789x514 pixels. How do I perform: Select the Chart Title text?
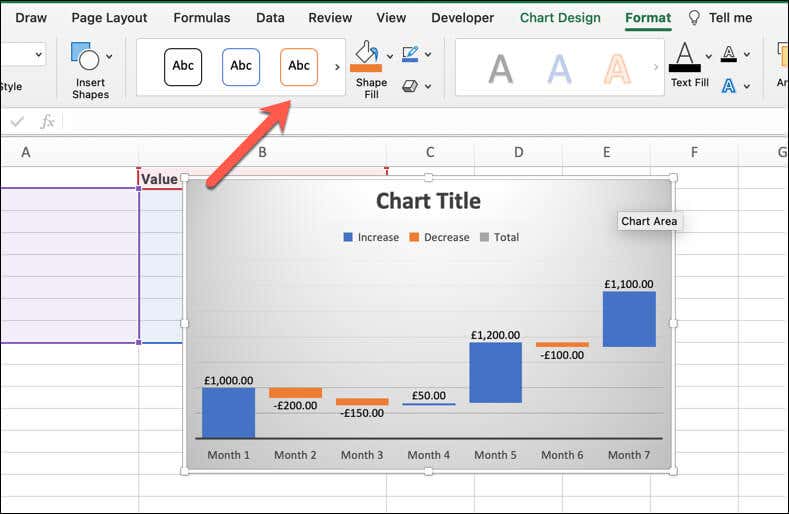tap(428, 201)
